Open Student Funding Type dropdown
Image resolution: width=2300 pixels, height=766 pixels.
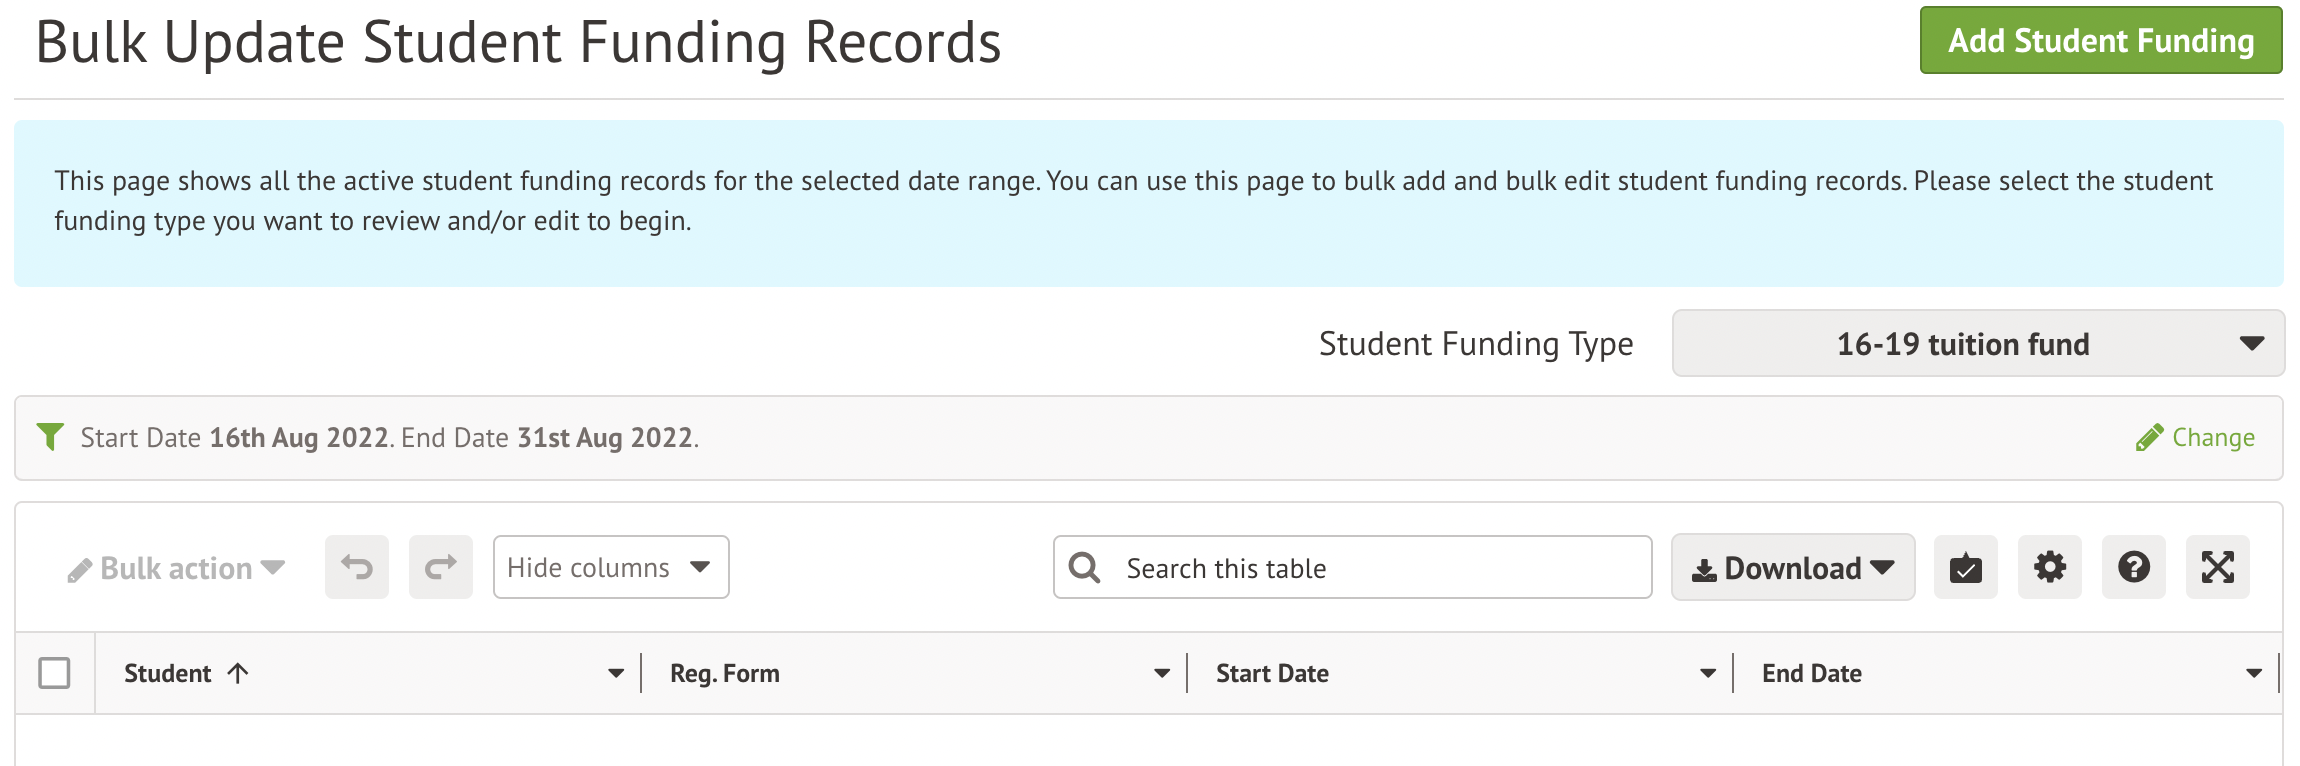1977,343
